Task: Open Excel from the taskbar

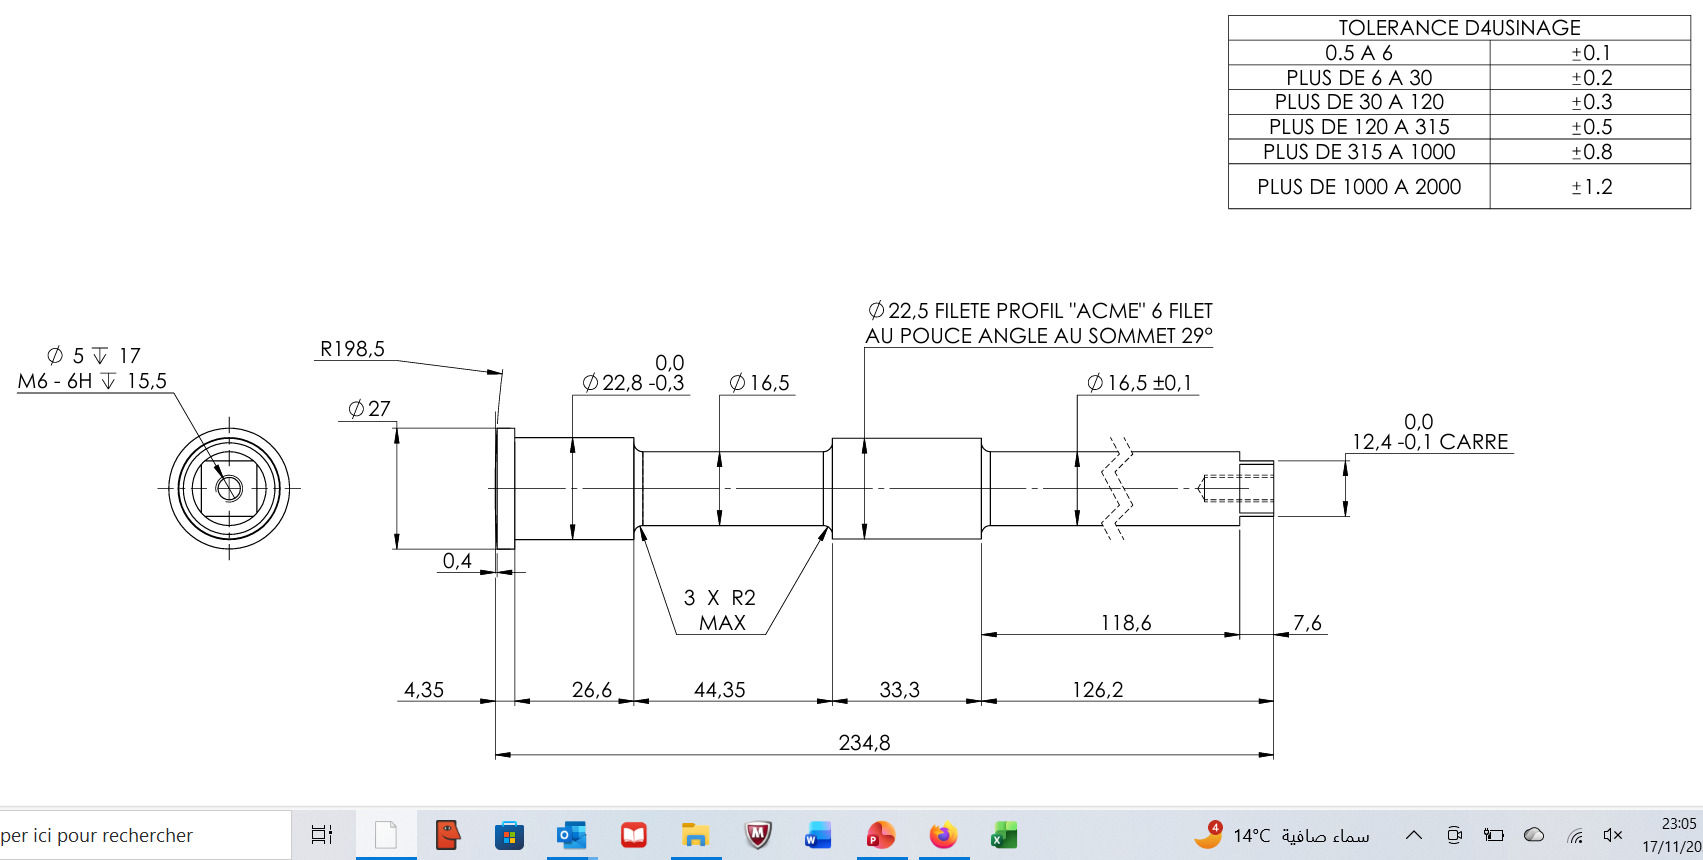Action: coord(1003,834)
